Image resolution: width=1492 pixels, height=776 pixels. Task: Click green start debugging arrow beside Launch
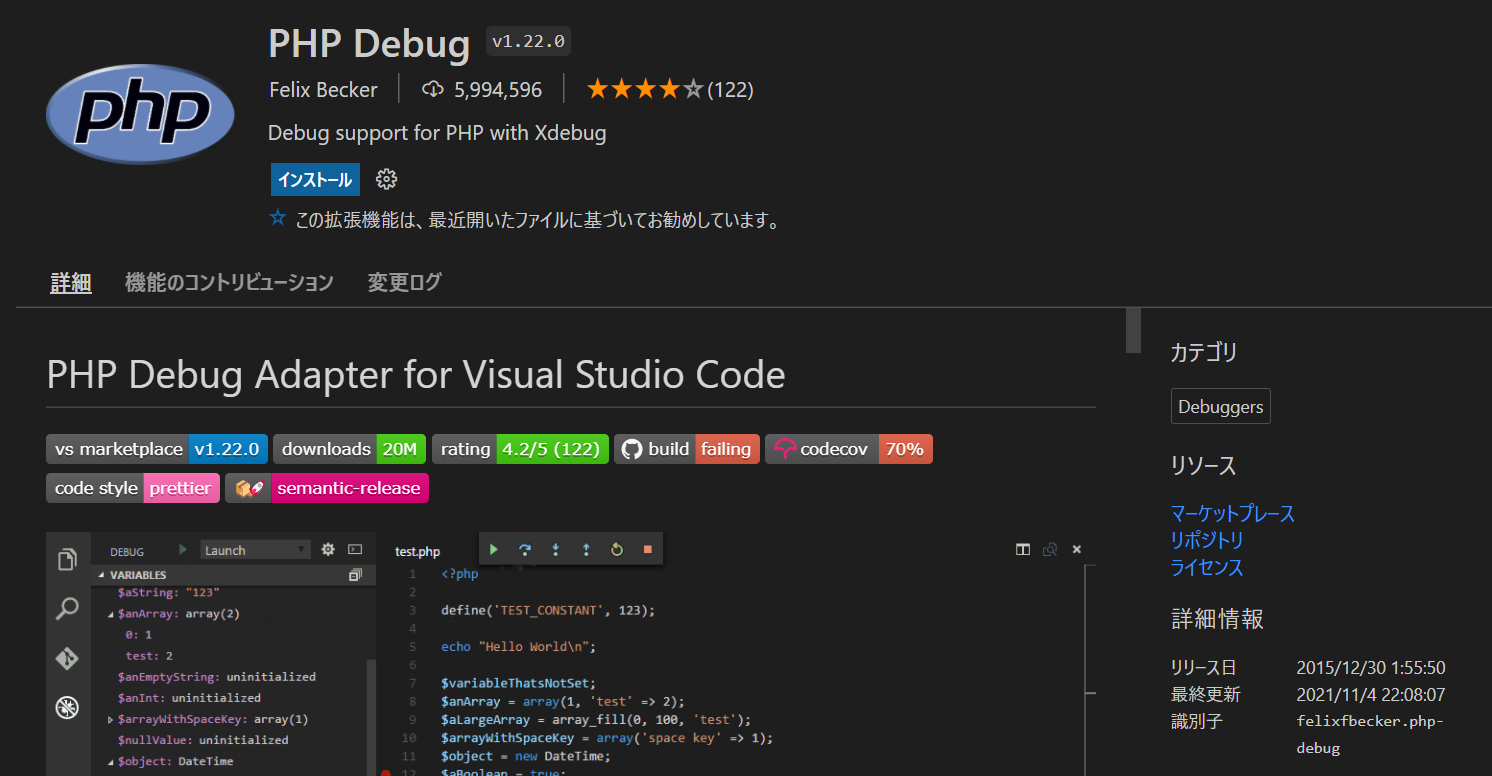(182, 549)
